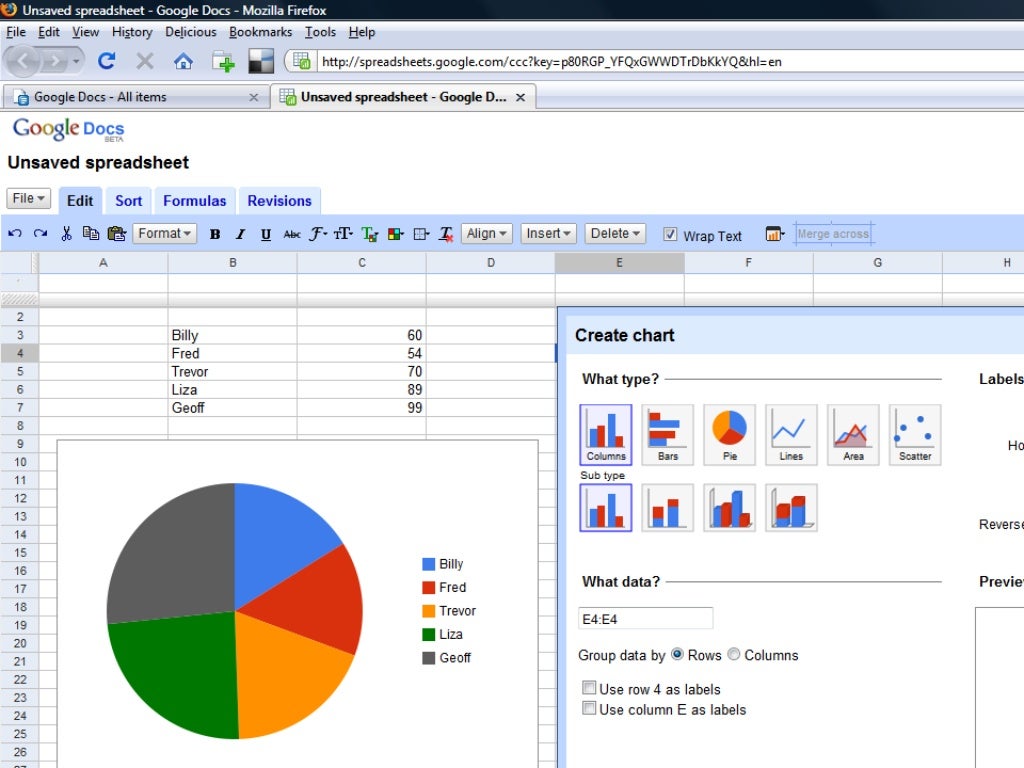Screen dimensions: 1024x768
Task: Enable Use column E as labels
Action: 589,708
